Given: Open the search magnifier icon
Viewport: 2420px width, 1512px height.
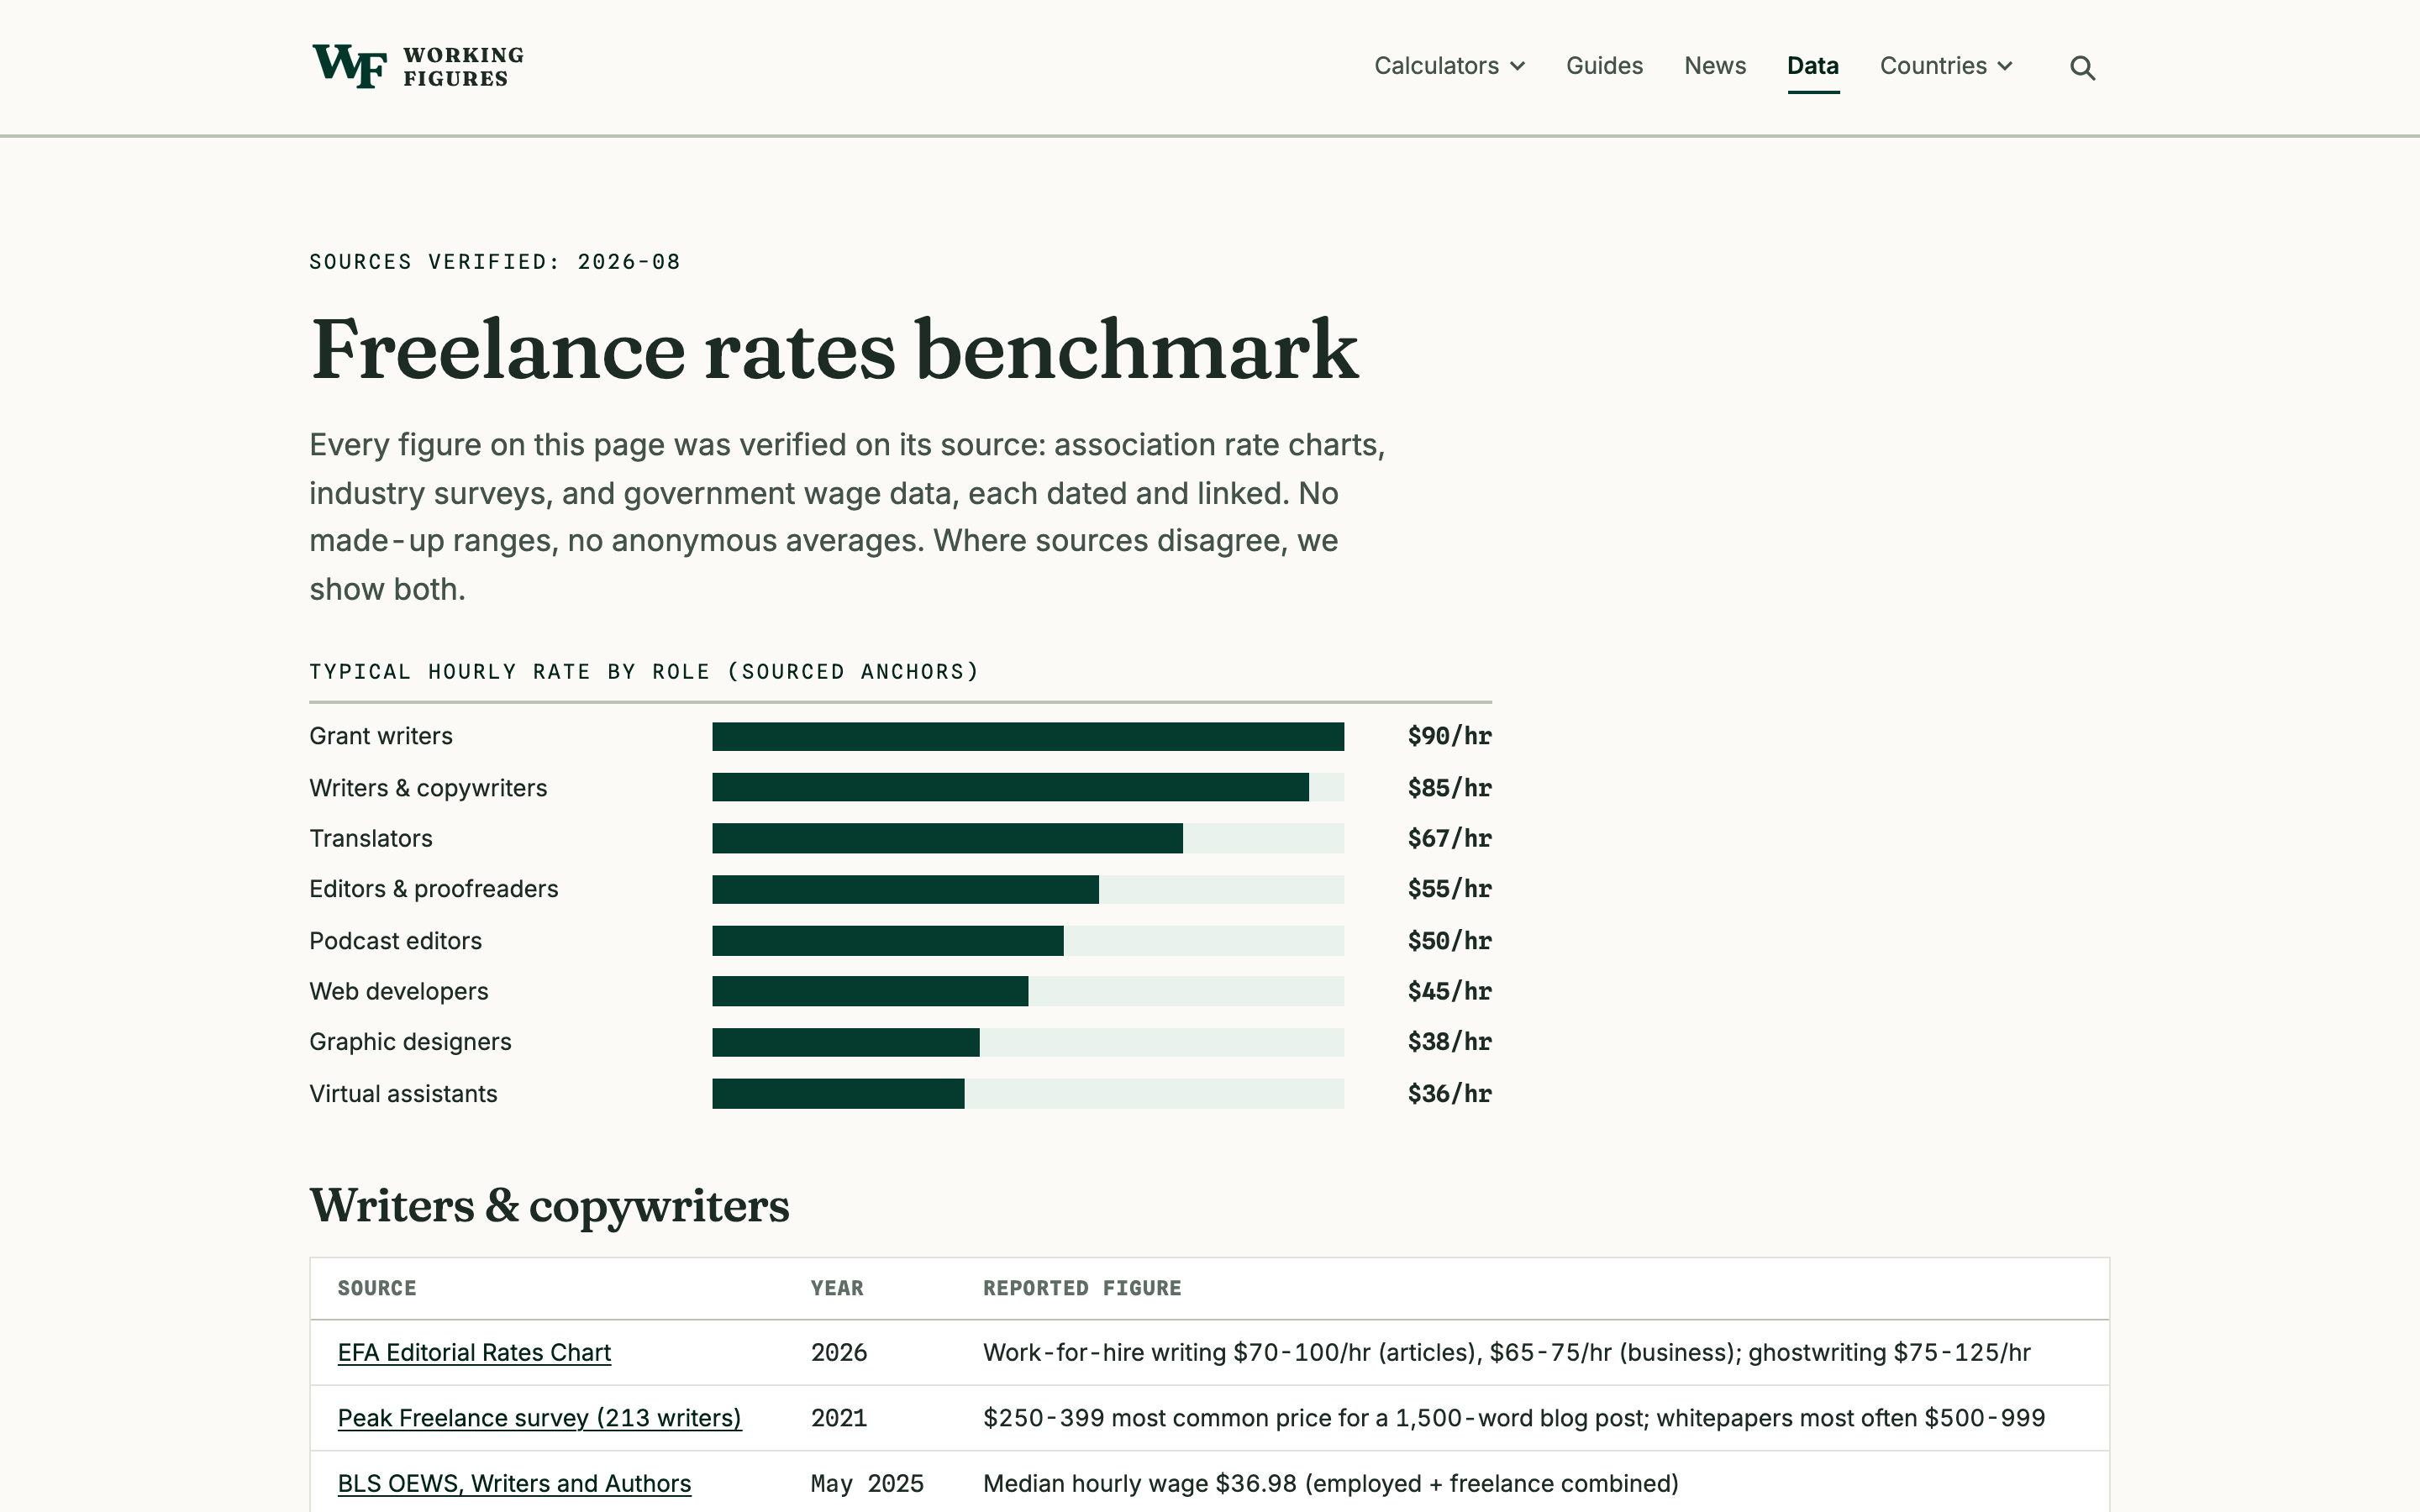Looking at the screenshot, I should point(2082,67).
